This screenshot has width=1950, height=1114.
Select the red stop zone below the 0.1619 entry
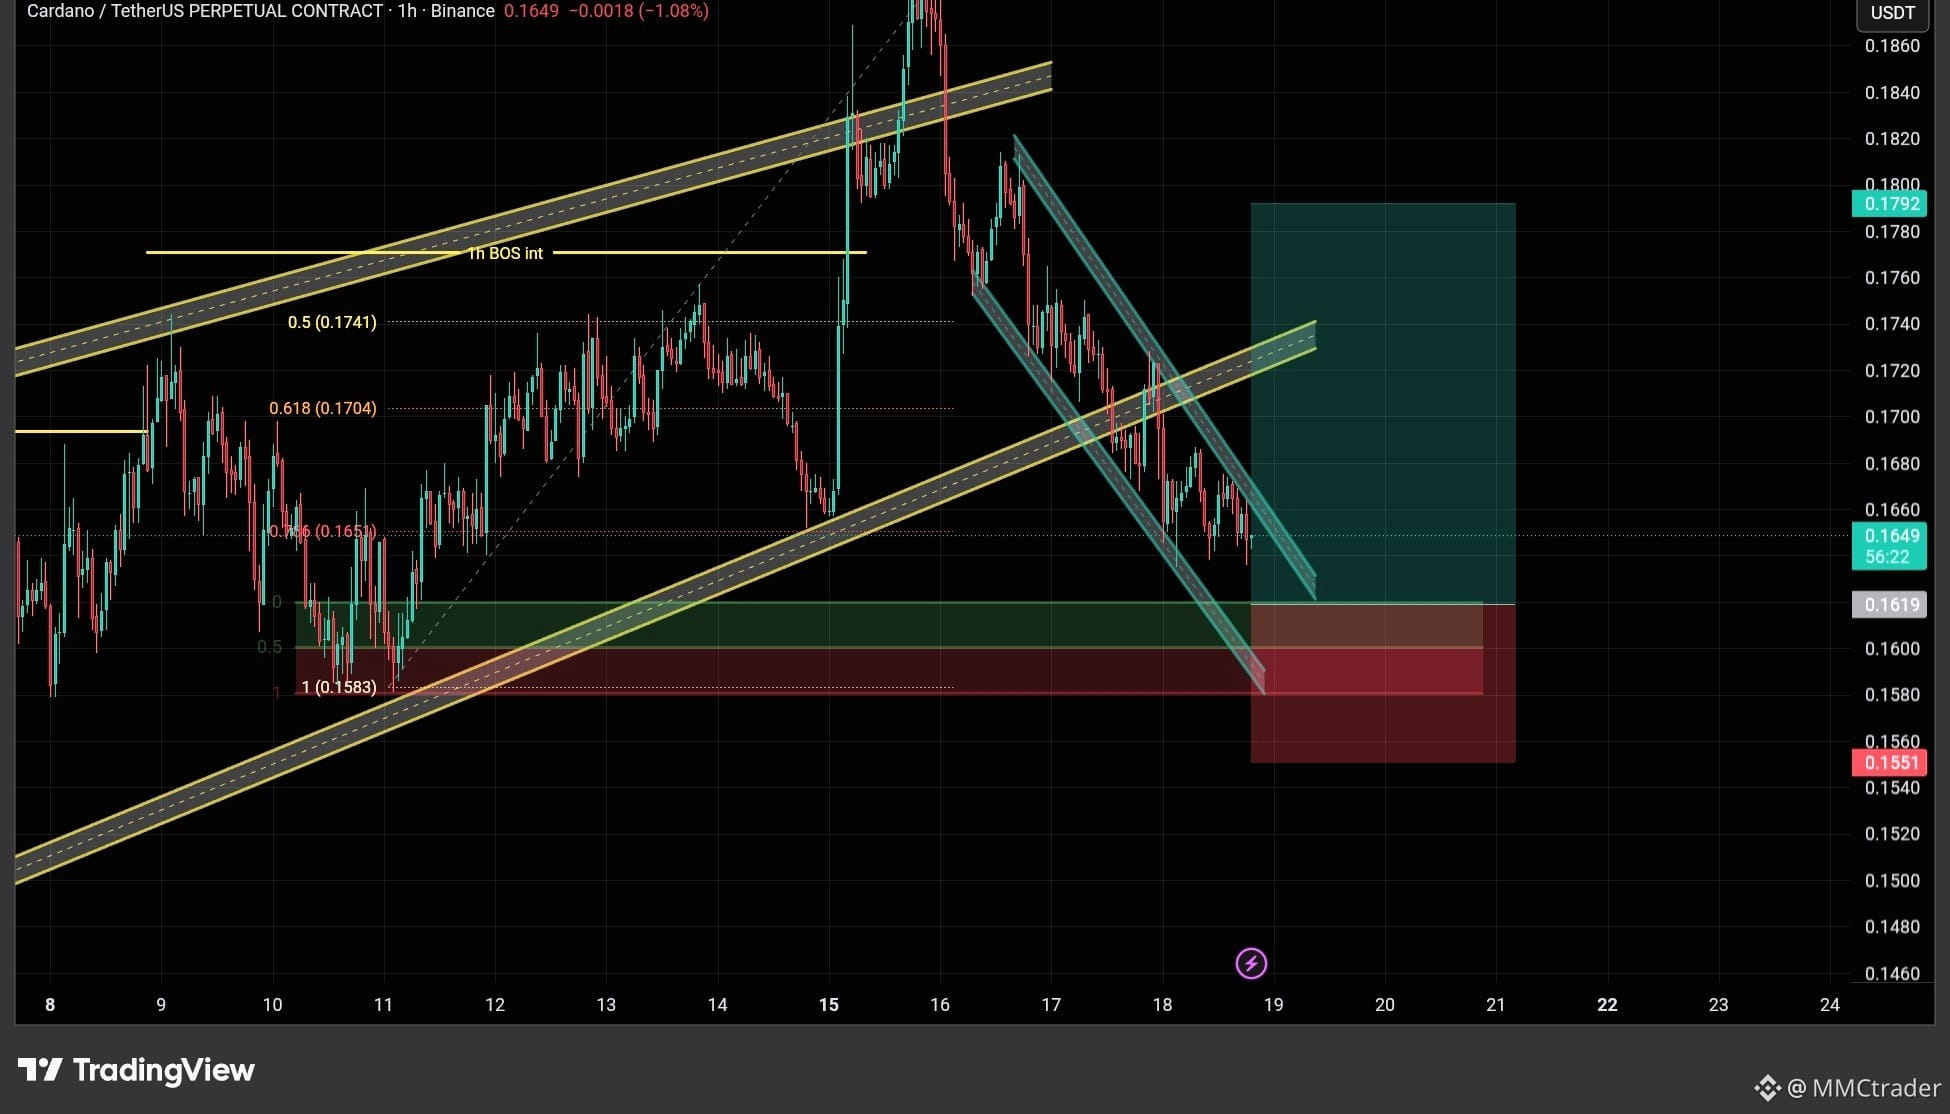click(x=1383, y=684)
